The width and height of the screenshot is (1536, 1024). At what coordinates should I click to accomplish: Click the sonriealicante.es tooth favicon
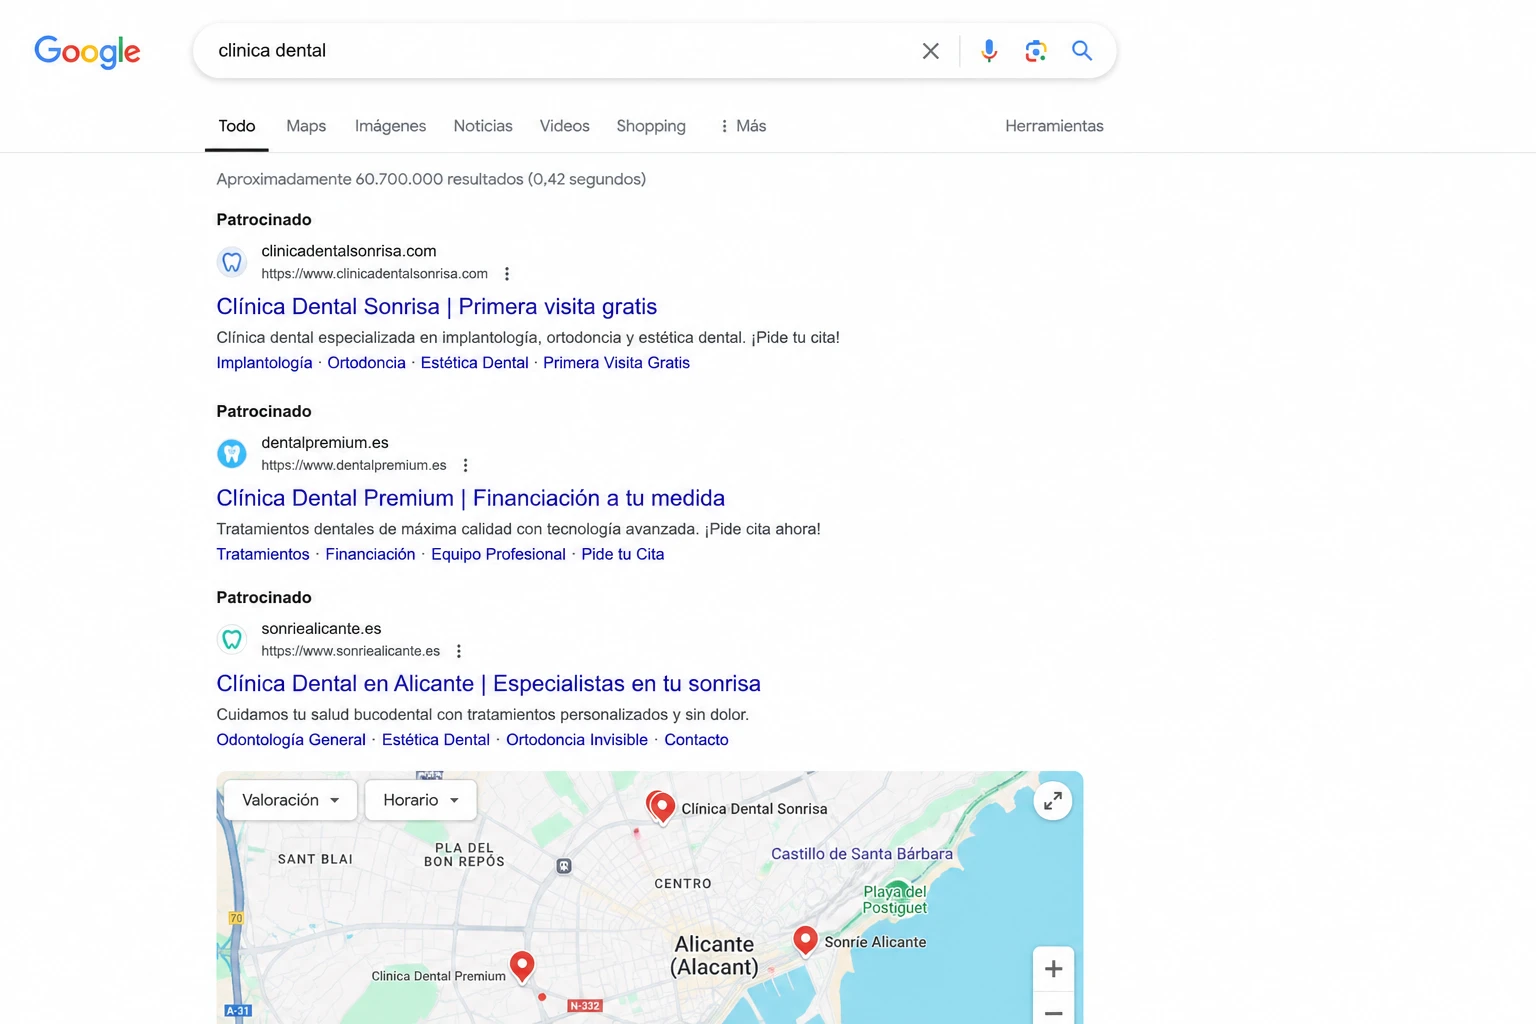pyautogui.click(x=232, y=639)
